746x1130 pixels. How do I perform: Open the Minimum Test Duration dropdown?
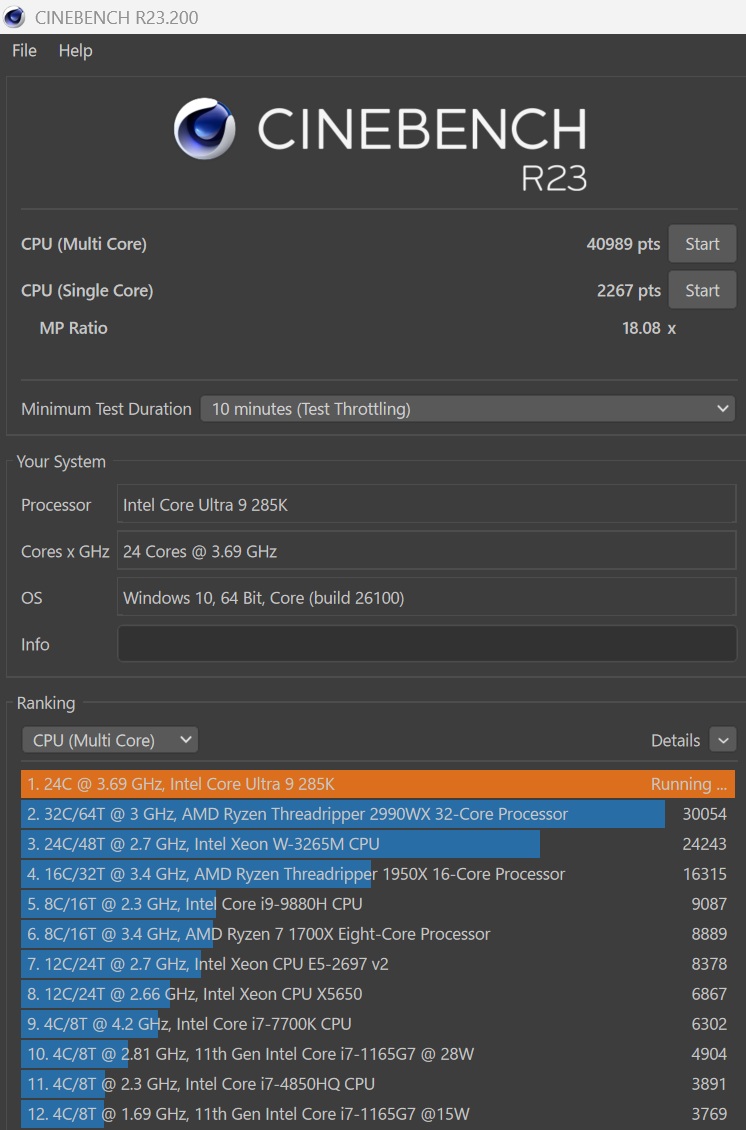click(x=467, y=409)
